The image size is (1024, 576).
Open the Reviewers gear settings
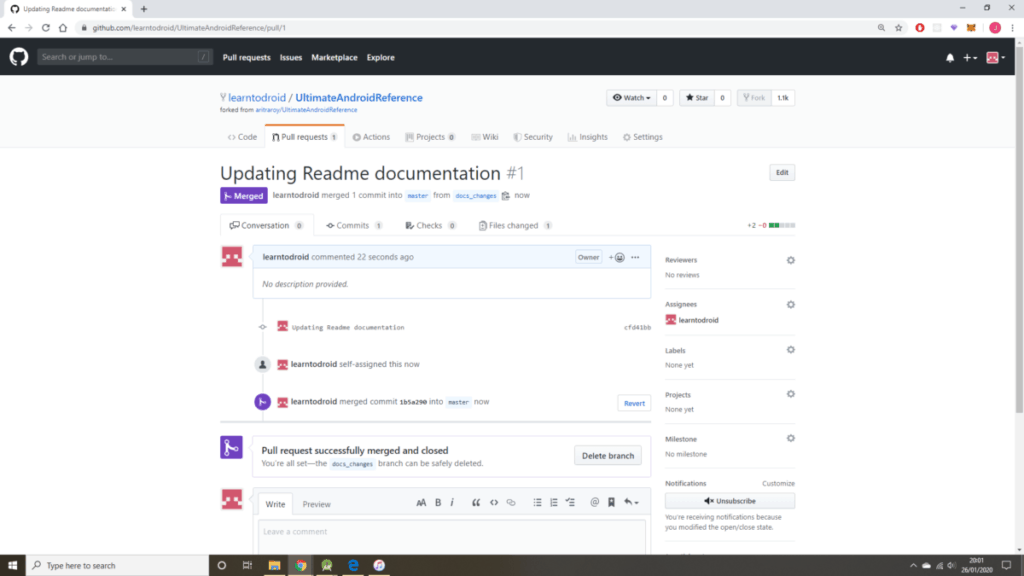[x=790, y=260]
